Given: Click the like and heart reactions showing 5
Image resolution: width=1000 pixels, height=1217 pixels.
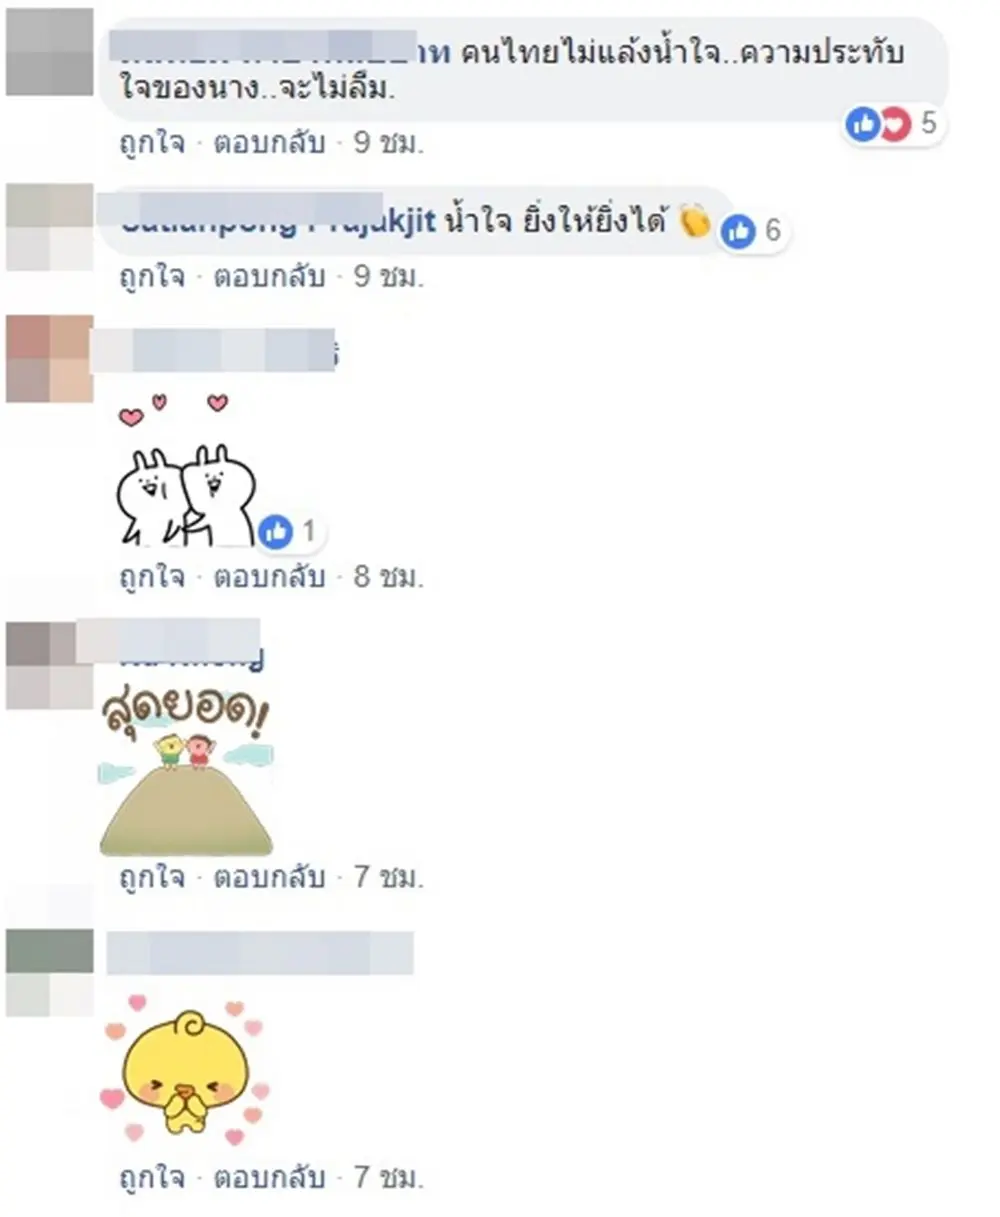Looking at the screenshot, I should (x=894, y=124).
